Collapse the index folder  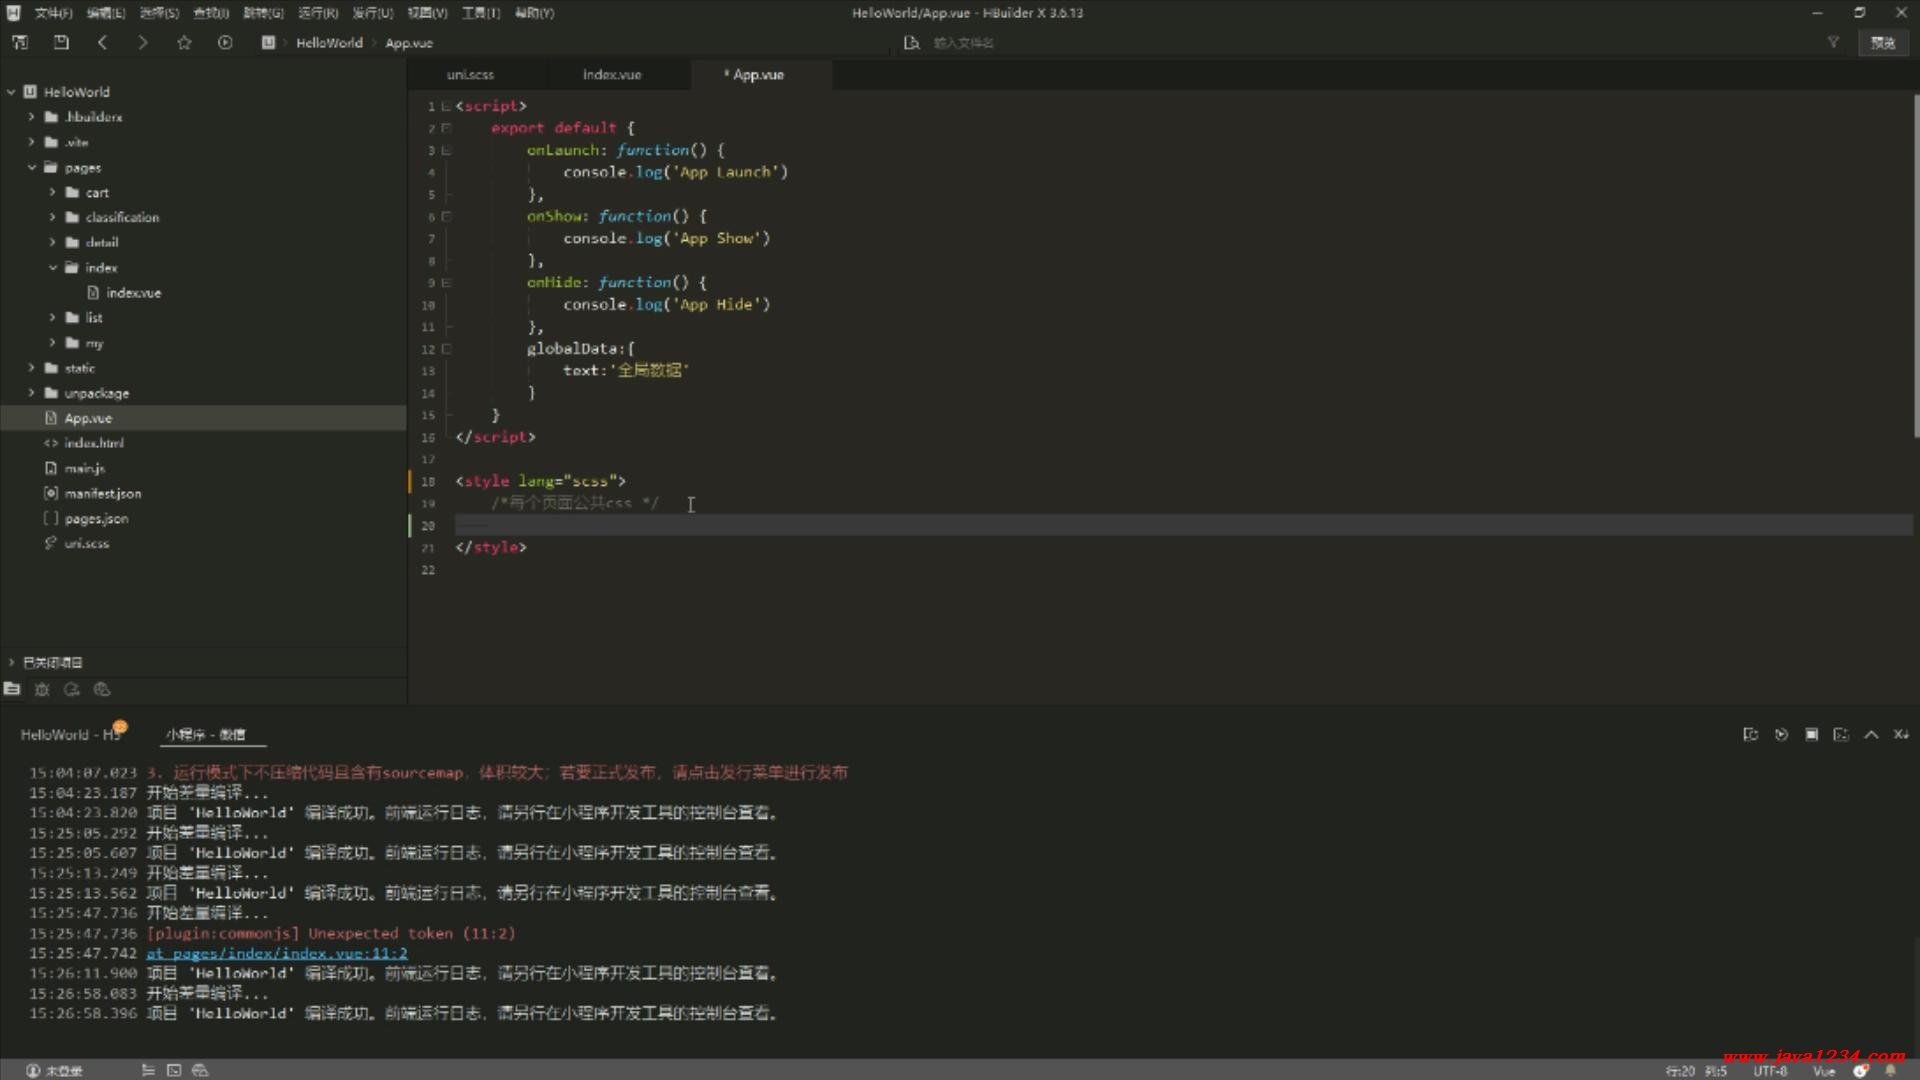52,268
